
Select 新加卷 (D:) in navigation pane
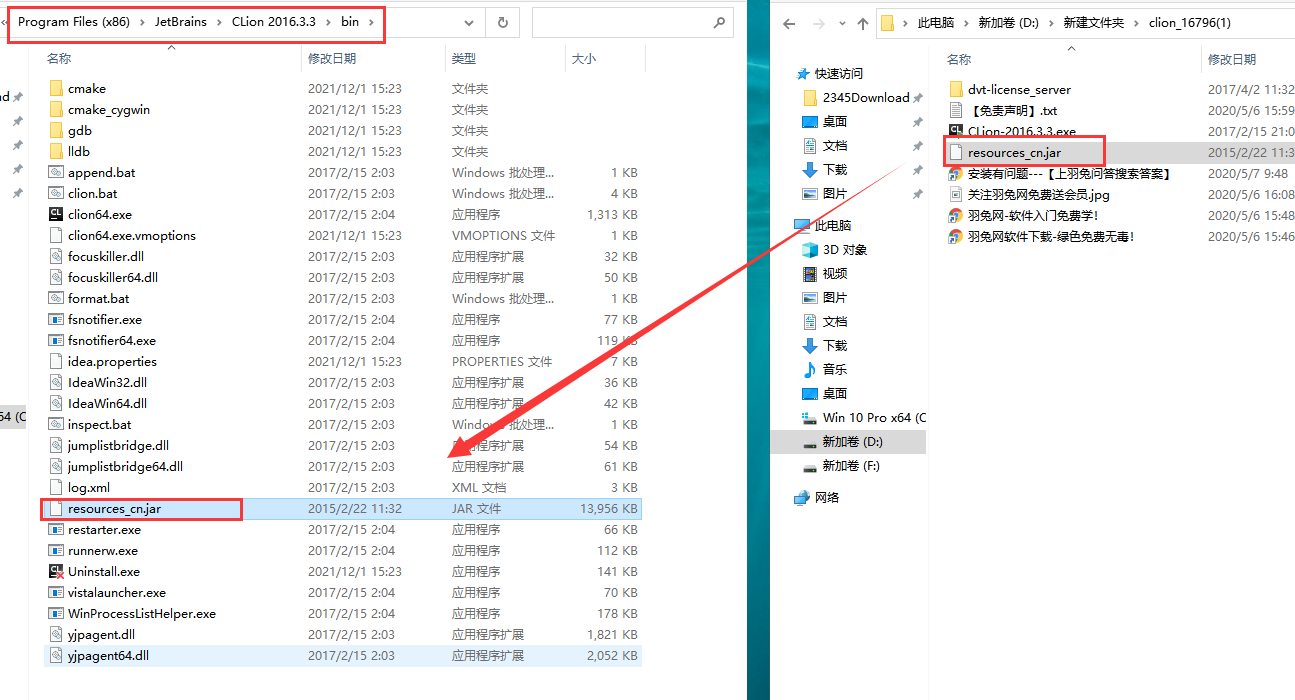pyautogui.click(x=852, y=442)
